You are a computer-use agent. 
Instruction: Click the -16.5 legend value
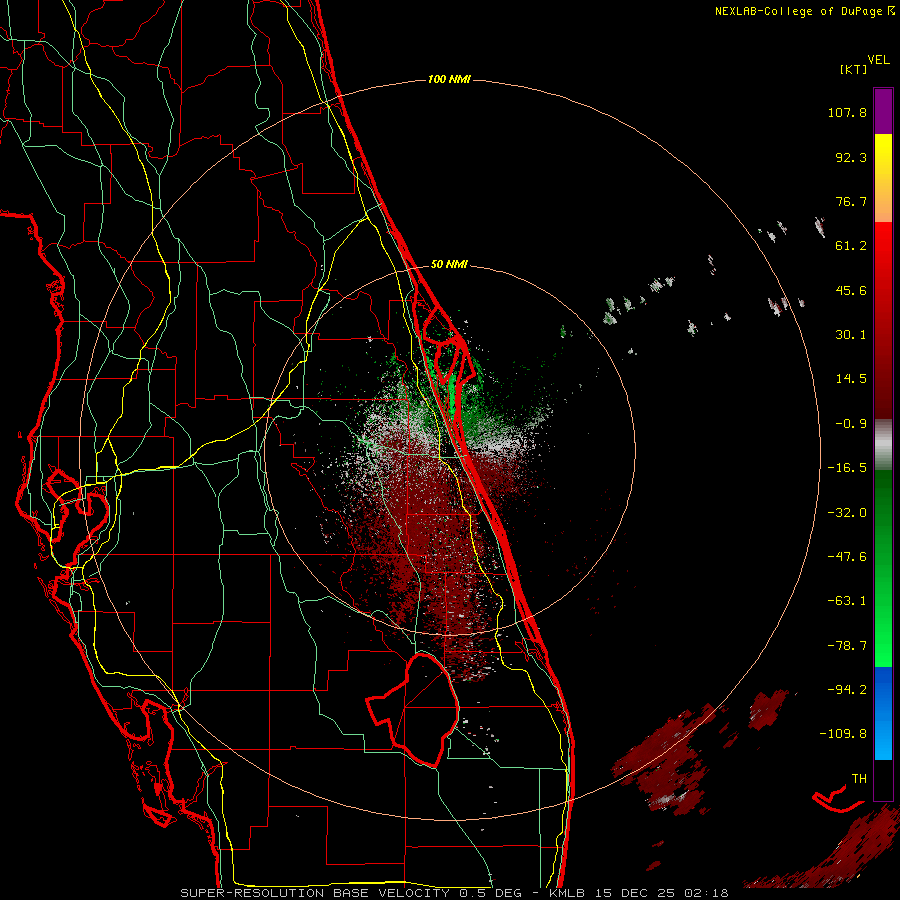(x=847, y=468)
